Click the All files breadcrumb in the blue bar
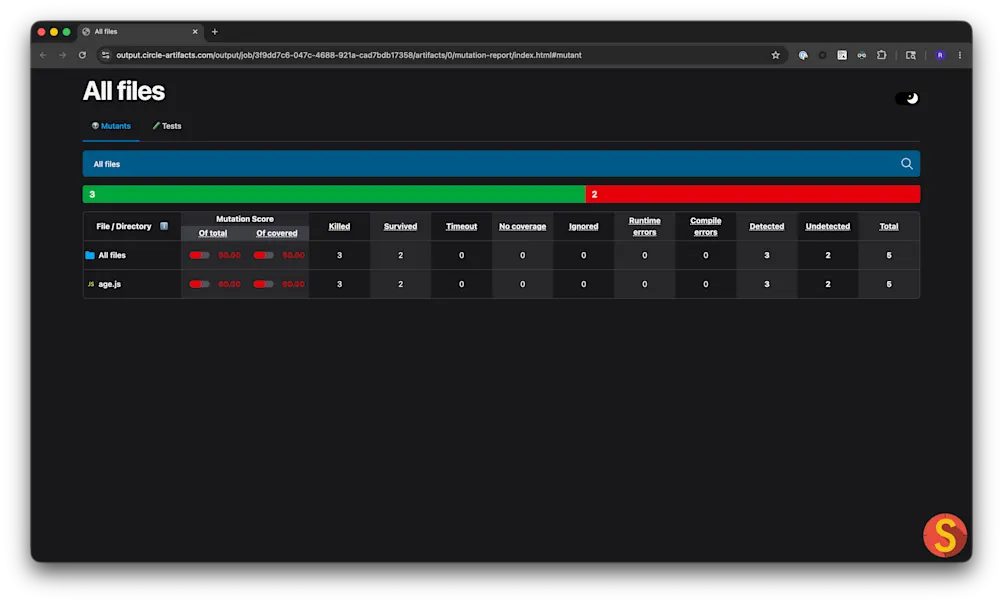Viewport: 1003px width, 603px height. coord(107,164)
